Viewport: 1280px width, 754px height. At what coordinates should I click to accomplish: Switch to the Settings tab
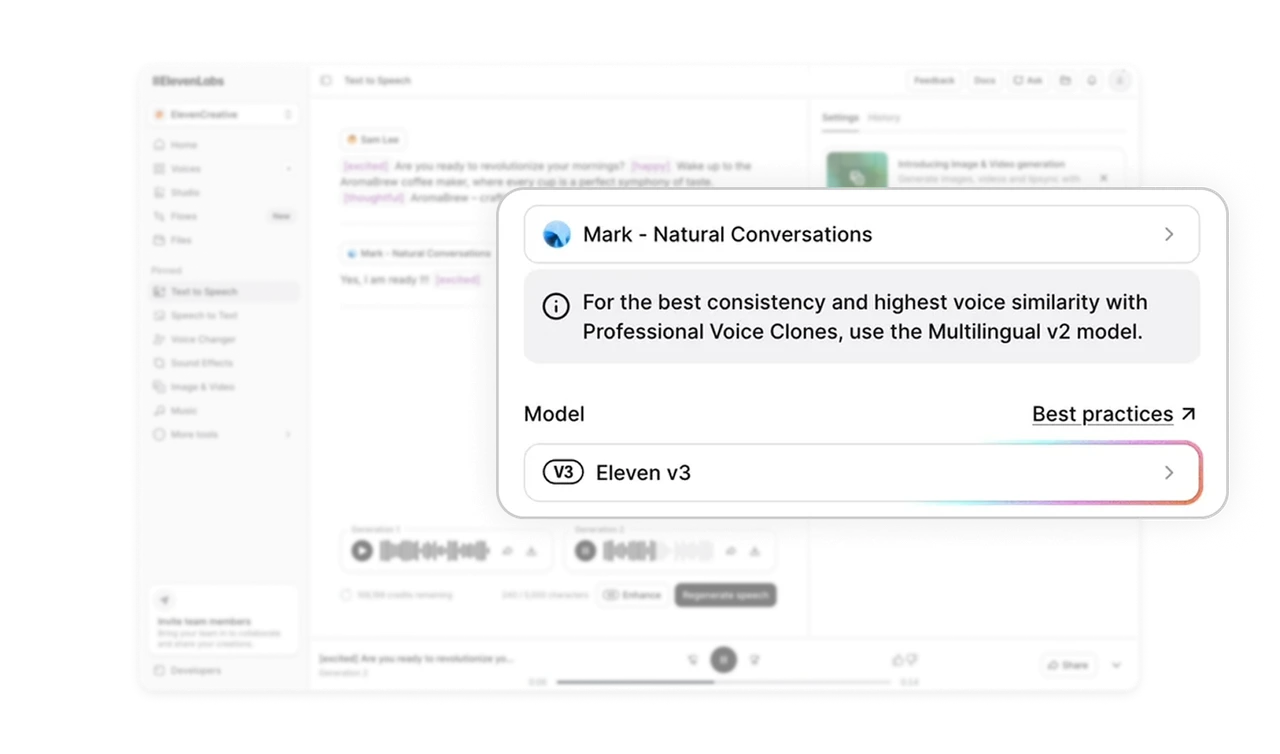pos(840,118)
